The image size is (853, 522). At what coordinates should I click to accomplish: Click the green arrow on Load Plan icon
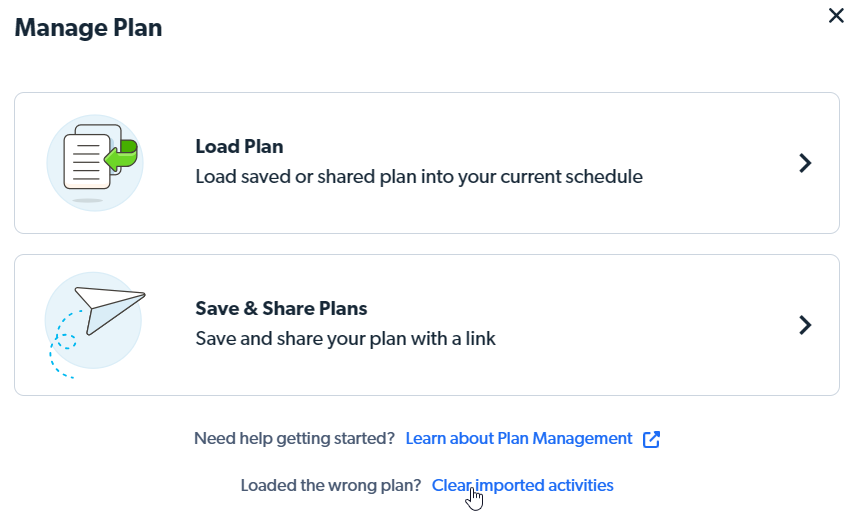(x=121, y=156)
